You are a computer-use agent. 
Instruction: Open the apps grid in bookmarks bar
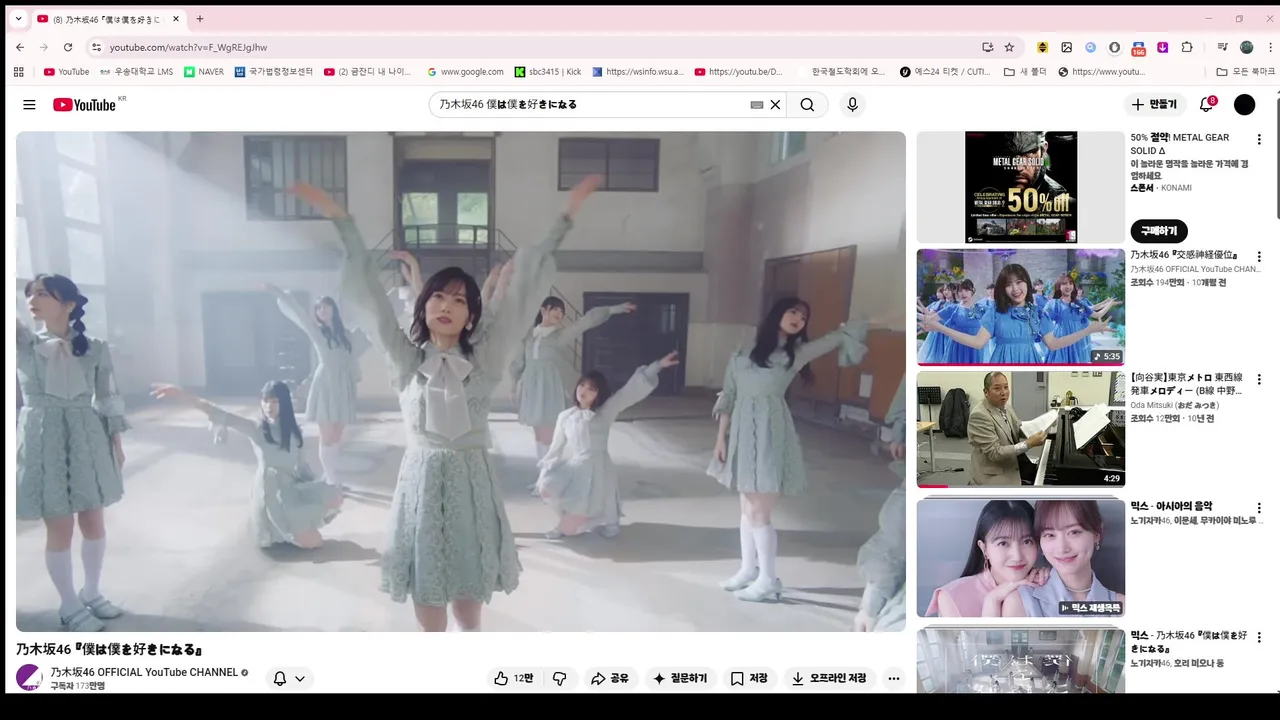pyautogui.click(x=19, y=72)
